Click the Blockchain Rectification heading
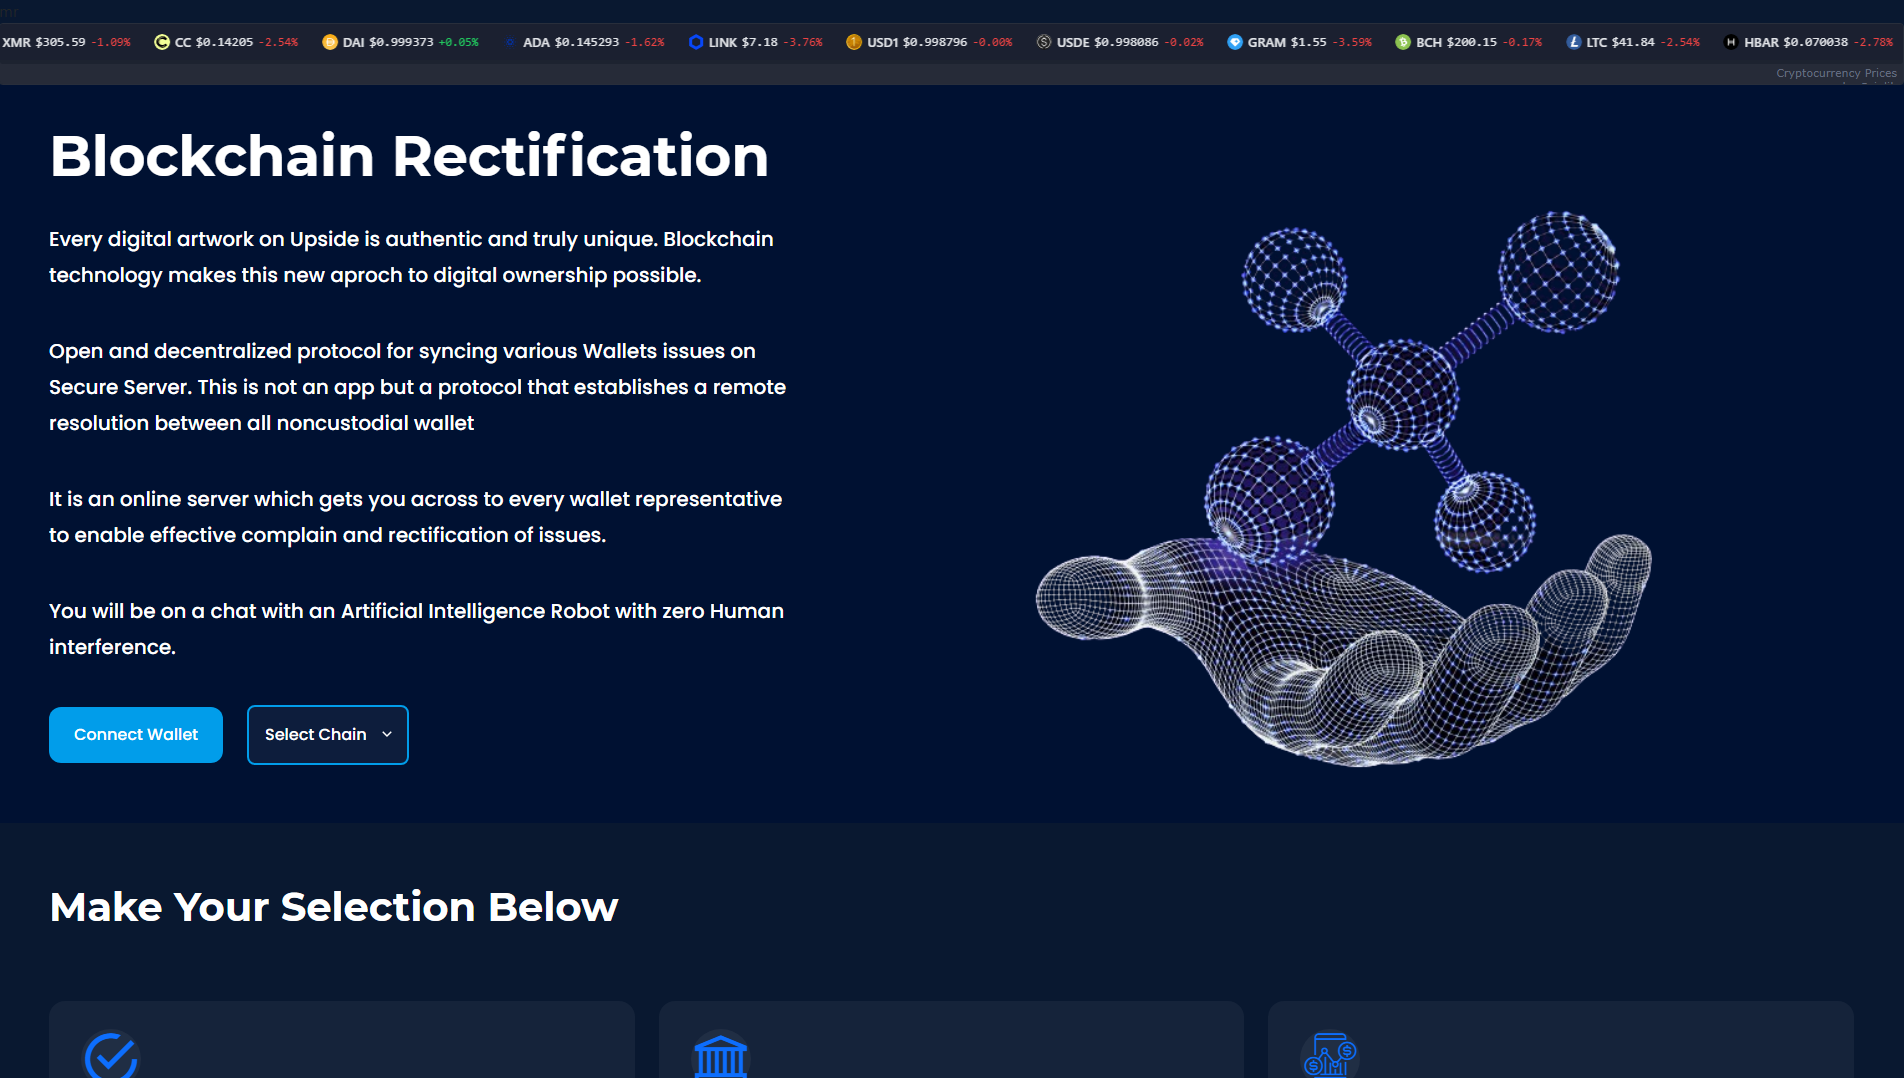1904x1078 pixels. pyautogui.click(x=409, y=157)
